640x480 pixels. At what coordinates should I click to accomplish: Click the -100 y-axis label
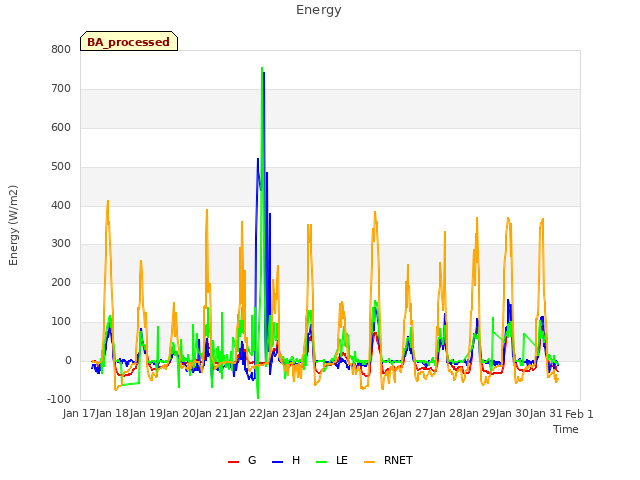pyautogui.click(x=59, y=399)
